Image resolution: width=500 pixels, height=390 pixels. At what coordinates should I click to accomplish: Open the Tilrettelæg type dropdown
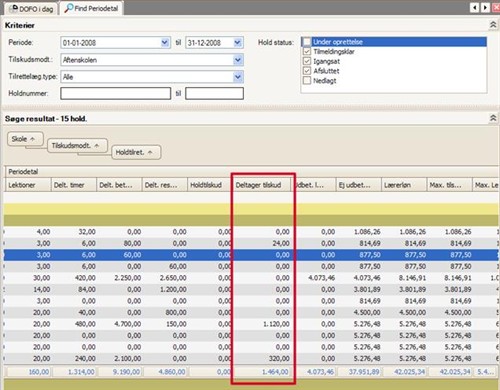[237, 77]
